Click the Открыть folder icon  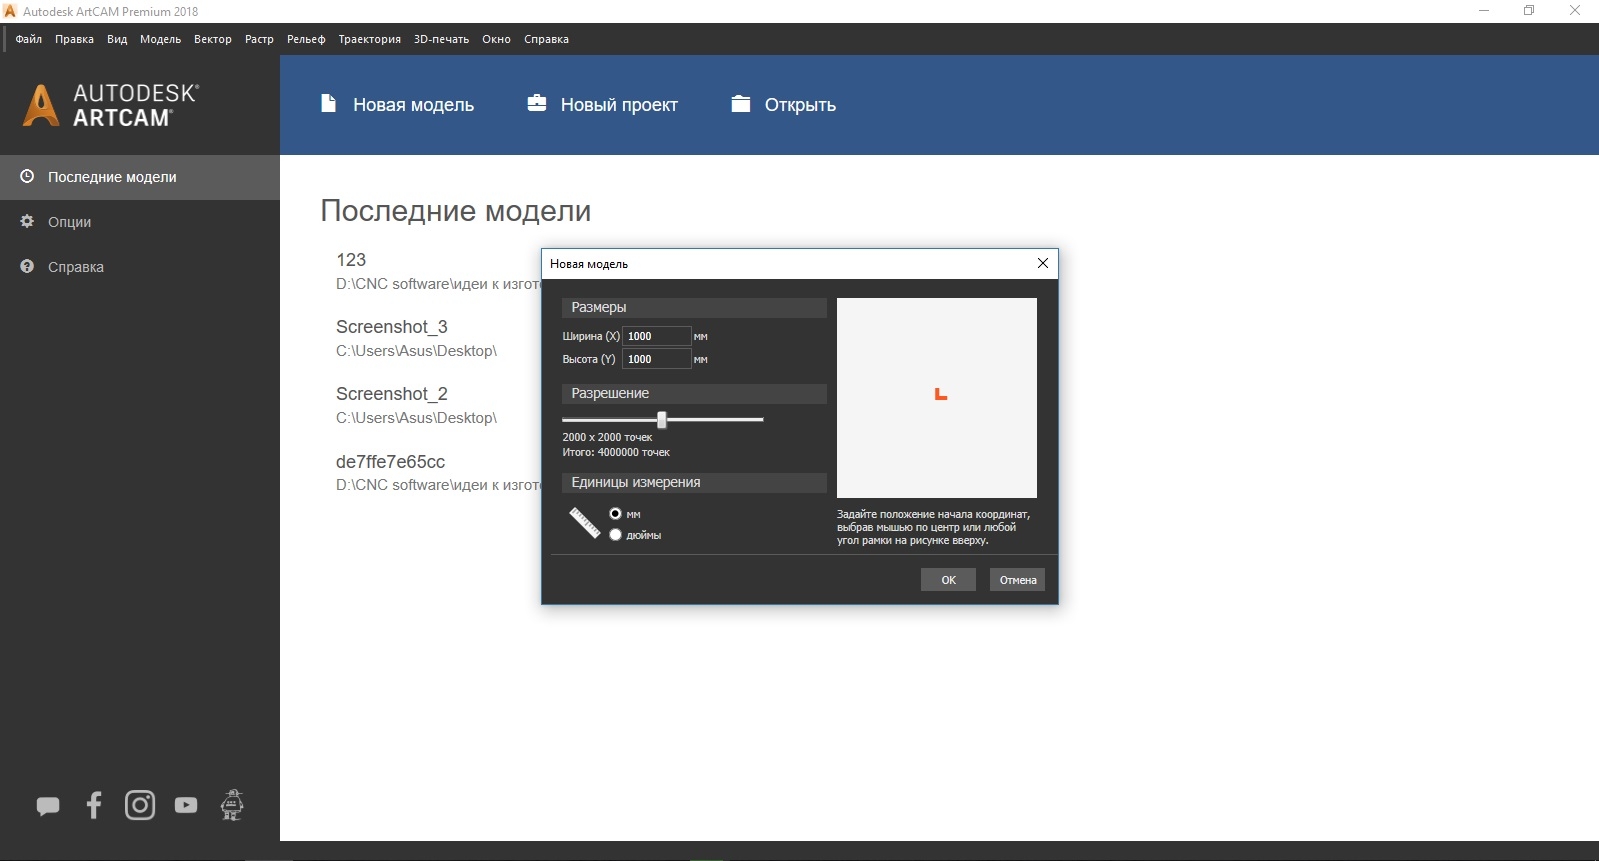click(x=741, y=103)
